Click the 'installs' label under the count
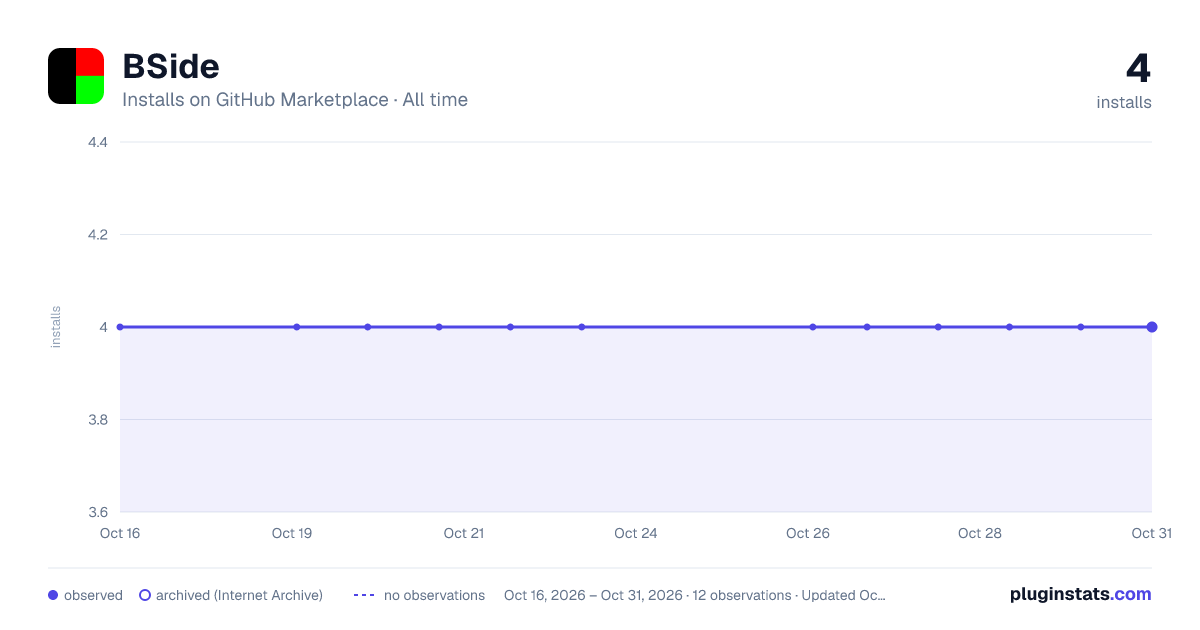1200x630 pixels. (1124, 102)
